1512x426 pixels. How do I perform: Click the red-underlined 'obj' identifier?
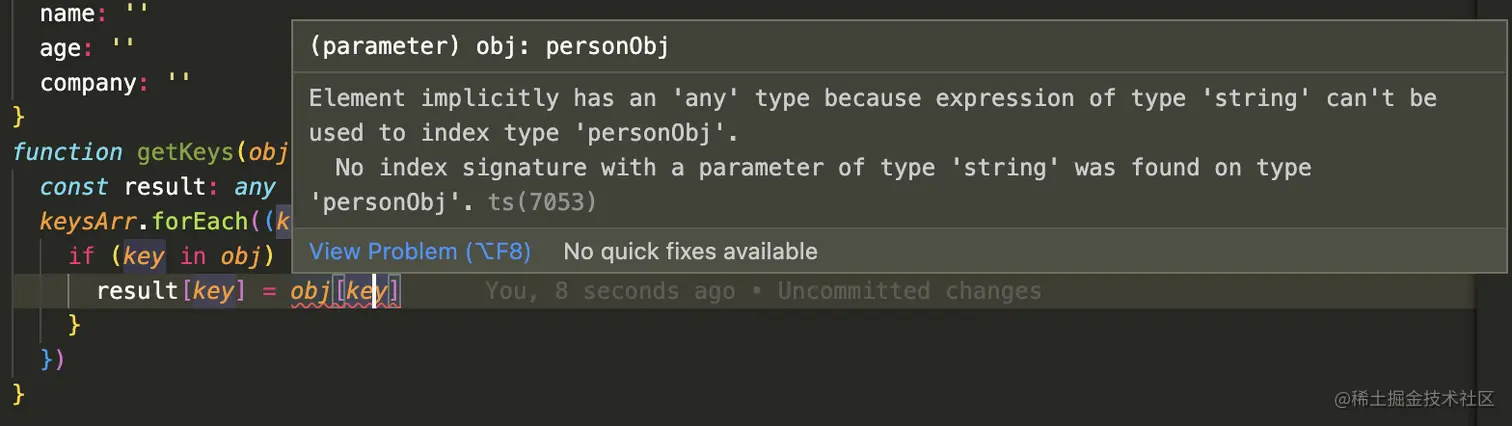coord(311,291)
